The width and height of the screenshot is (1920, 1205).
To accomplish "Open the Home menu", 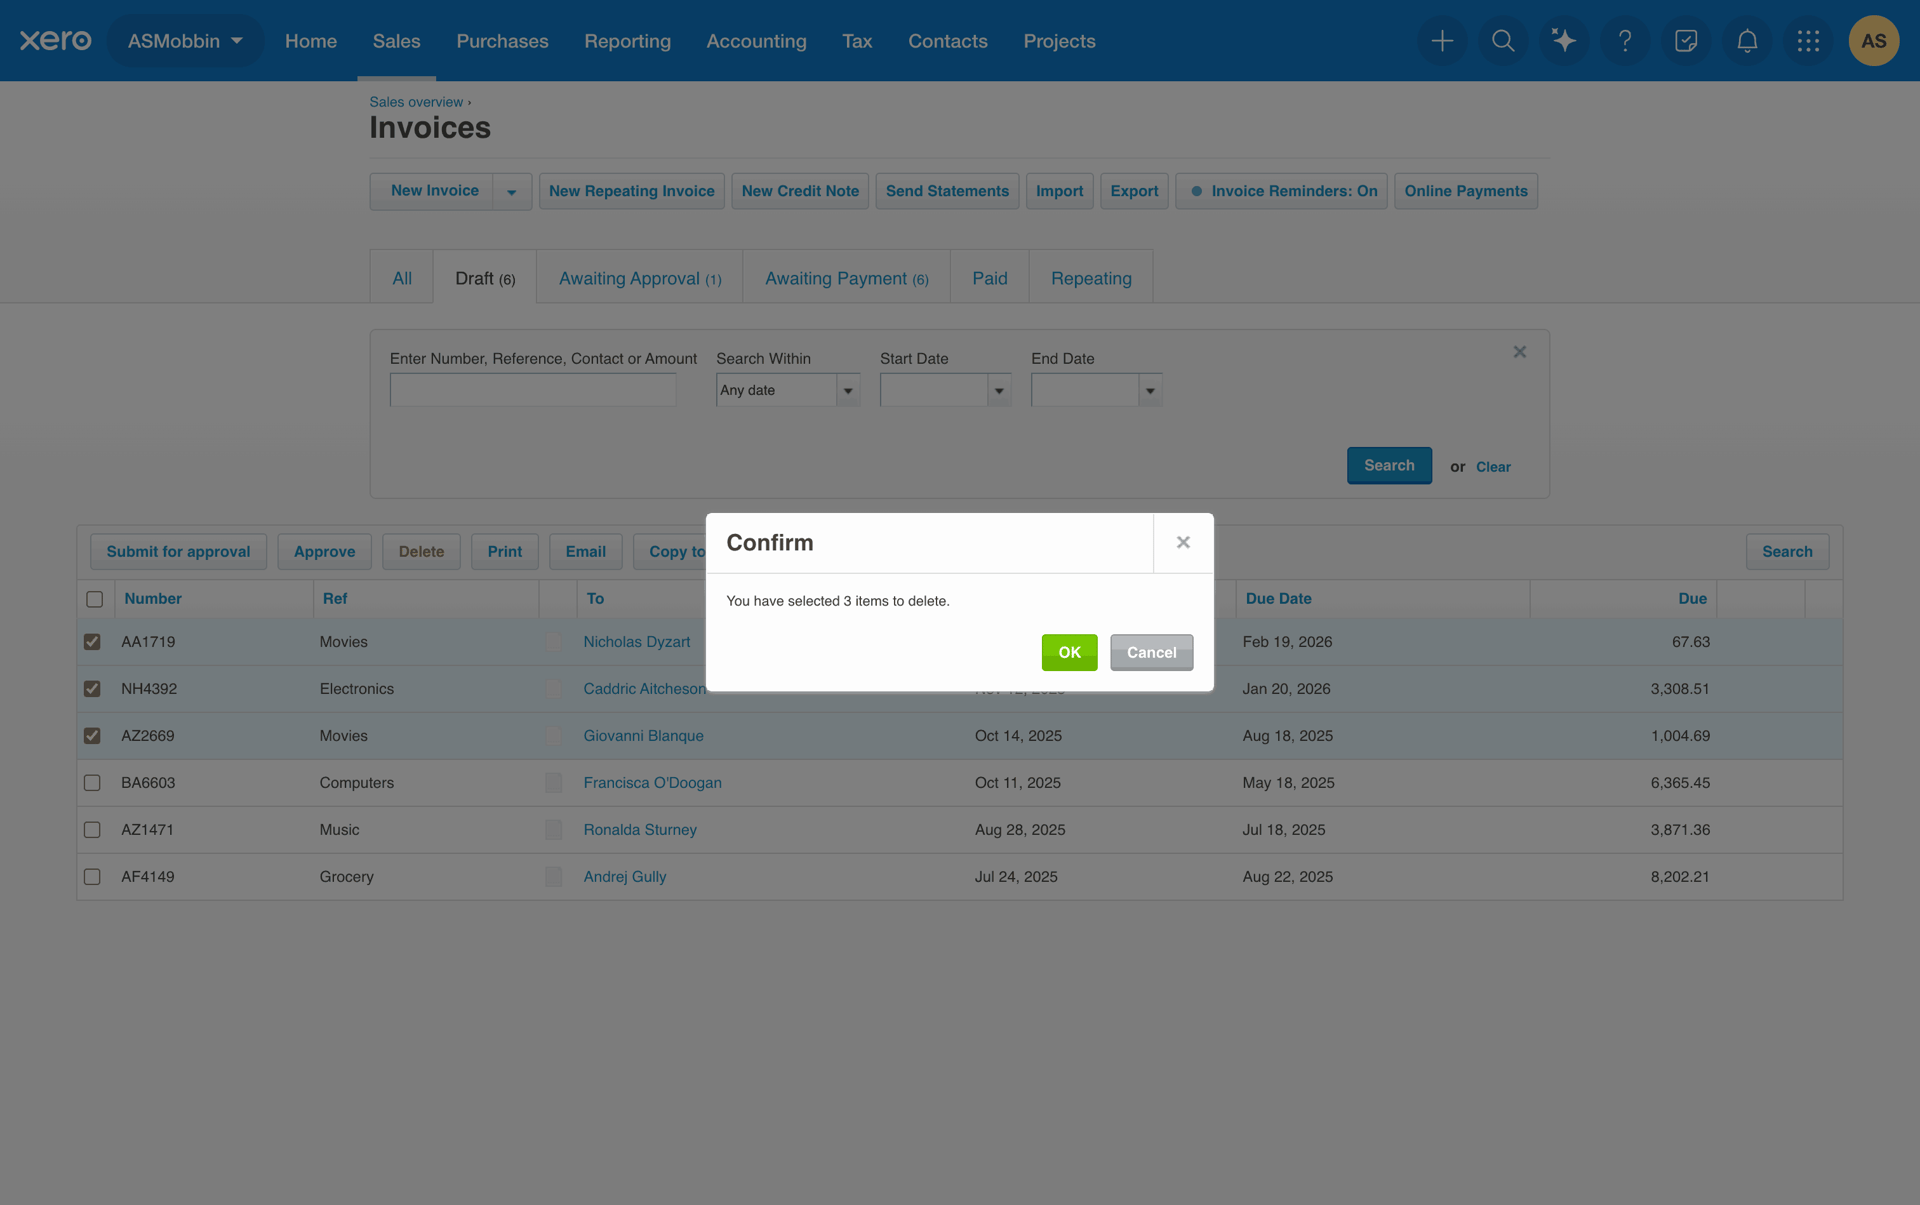I will (311, 41).
